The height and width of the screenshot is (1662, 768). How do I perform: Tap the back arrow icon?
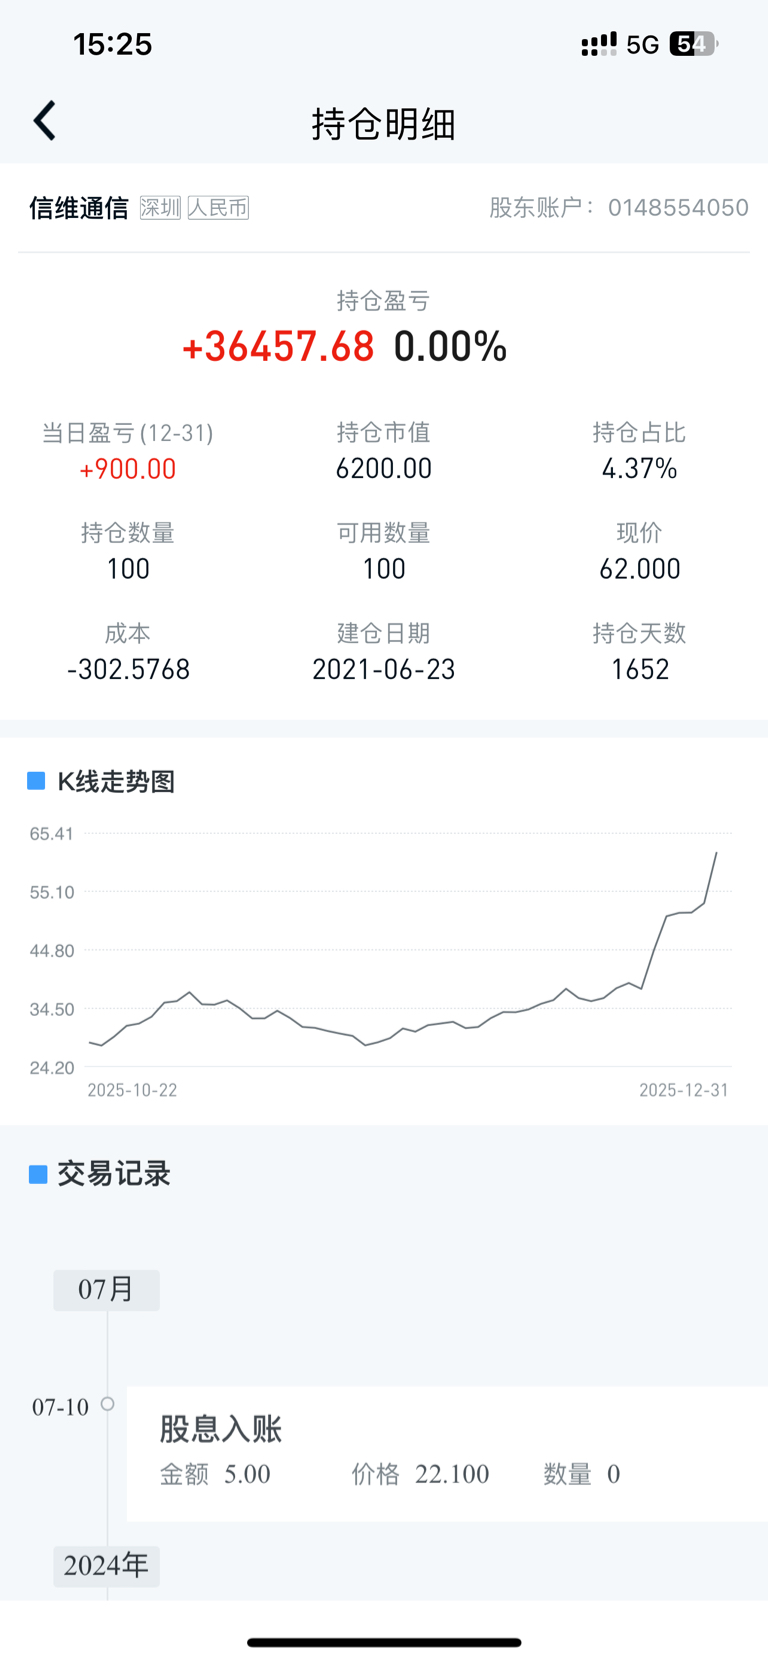pyautogui.click(x=45, y=121)
